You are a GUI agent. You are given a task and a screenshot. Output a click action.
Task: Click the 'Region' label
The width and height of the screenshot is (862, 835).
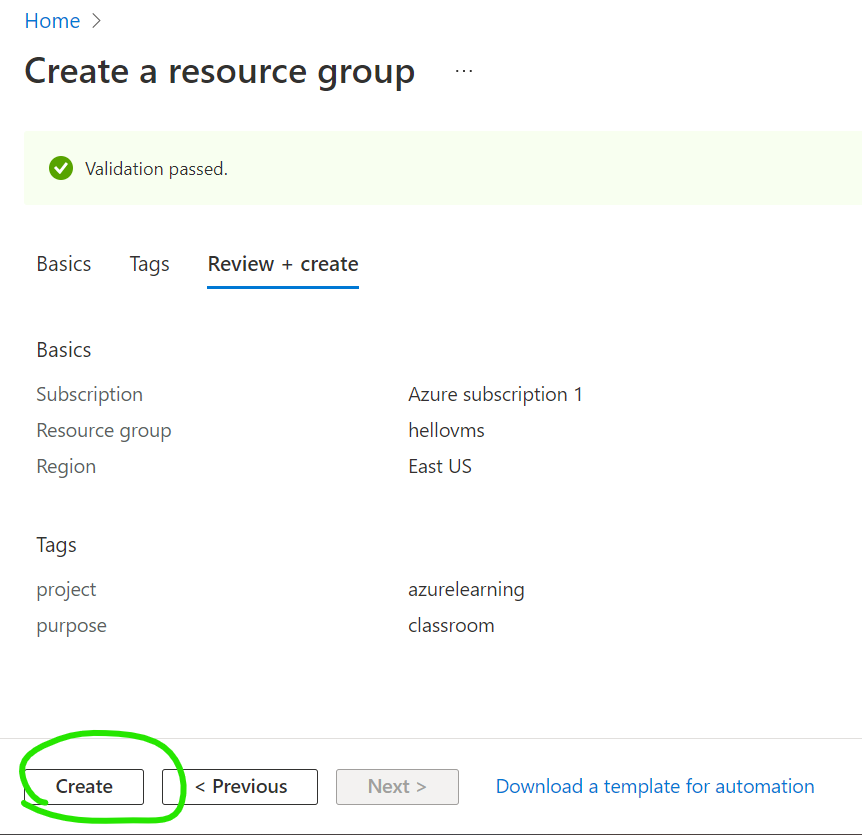point(66,467)
